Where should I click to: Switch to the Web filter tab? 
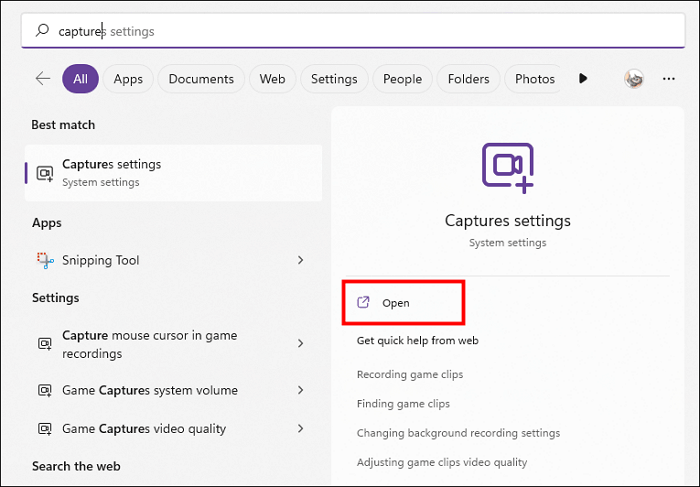pyautogui.click(x=272, y=79)
